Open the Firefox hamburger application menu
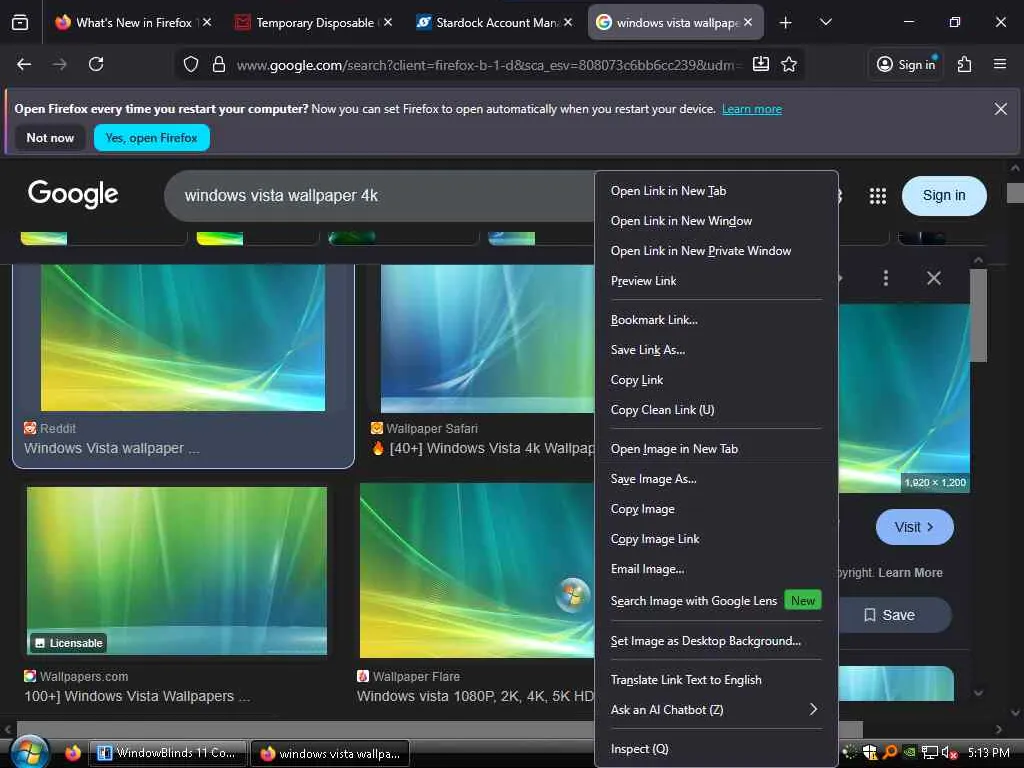This screenshot has width=1024, height=768. tap(1000, 64)
